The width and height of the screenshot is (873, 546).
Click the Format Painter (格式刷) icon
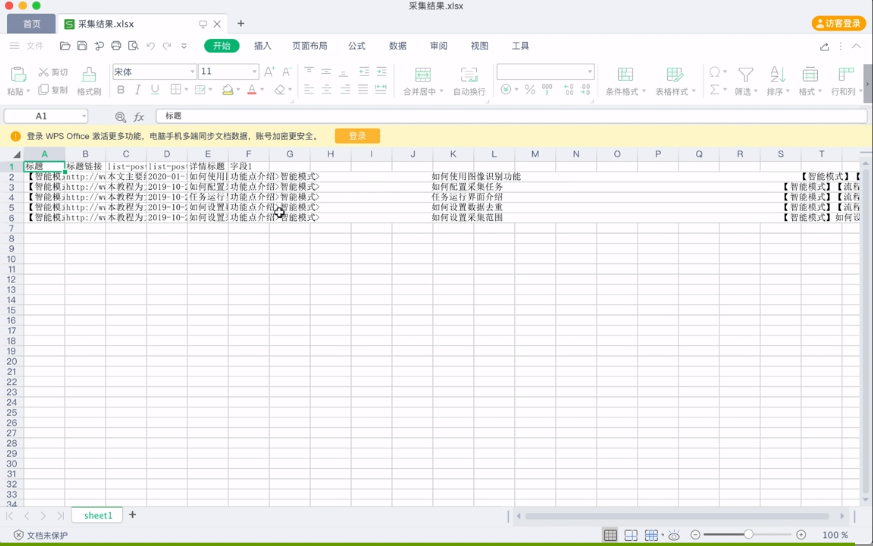point(89,75)
